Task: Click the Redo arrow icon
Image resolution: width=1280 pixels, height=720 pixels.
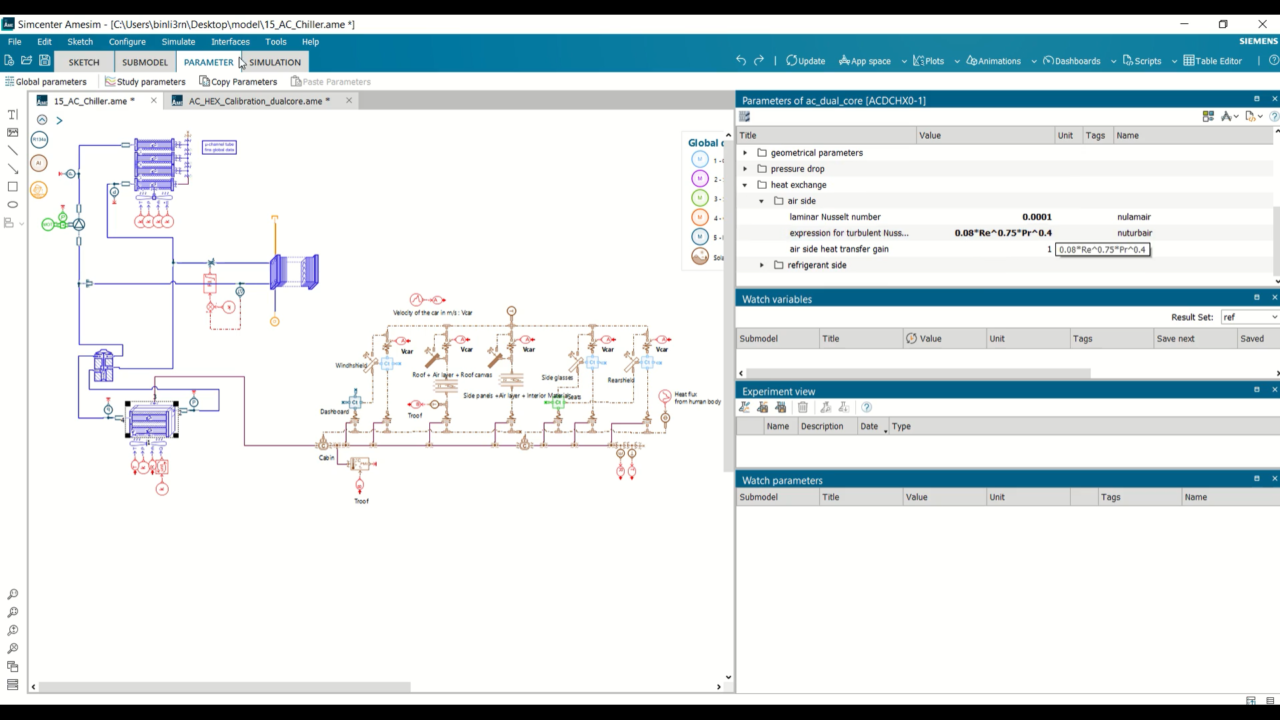Action: (x=759, y=61)
